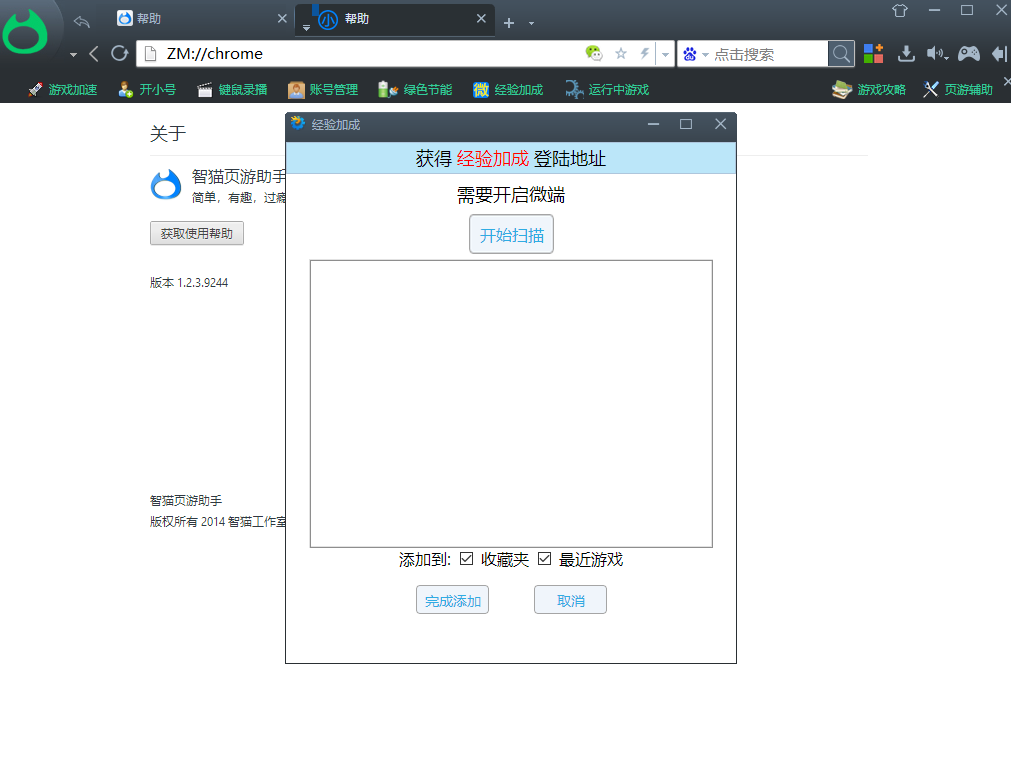Screen dimensions: 1011x759
Task: Click 获取使用帮助 button
Action: [x=197, y=233]
